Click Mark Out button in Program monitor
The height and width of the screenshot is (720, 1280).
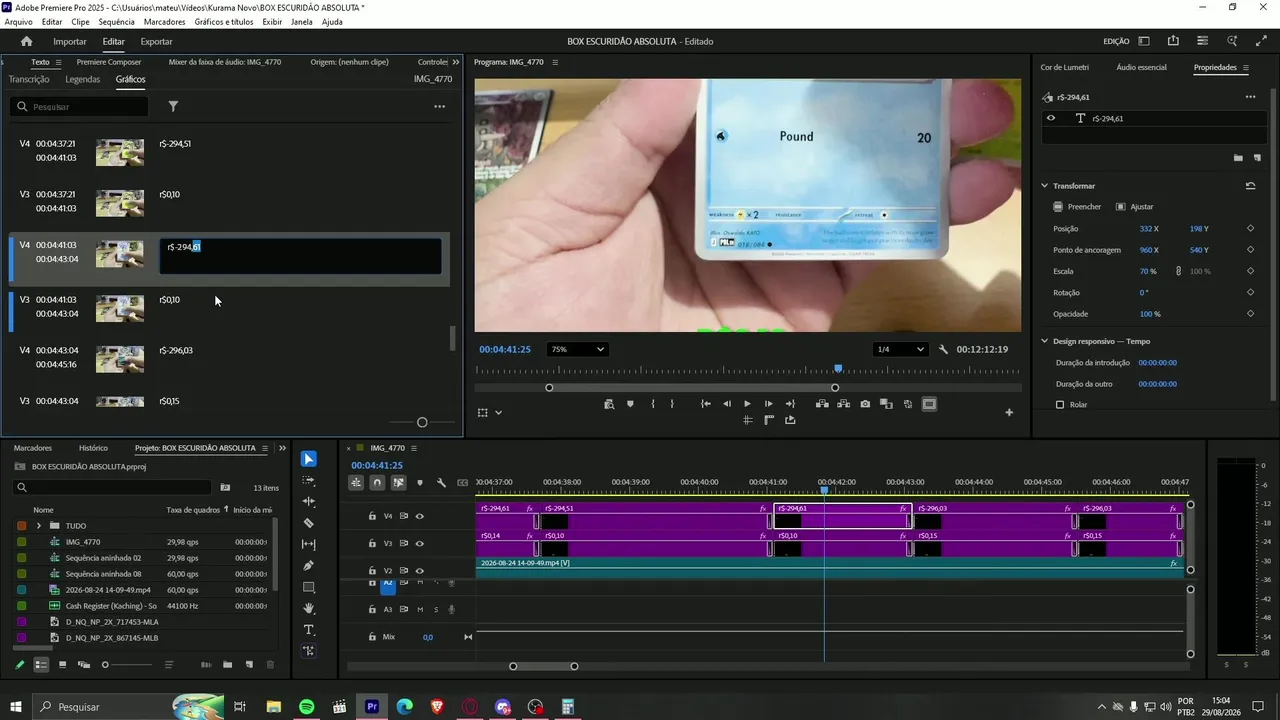672,404
